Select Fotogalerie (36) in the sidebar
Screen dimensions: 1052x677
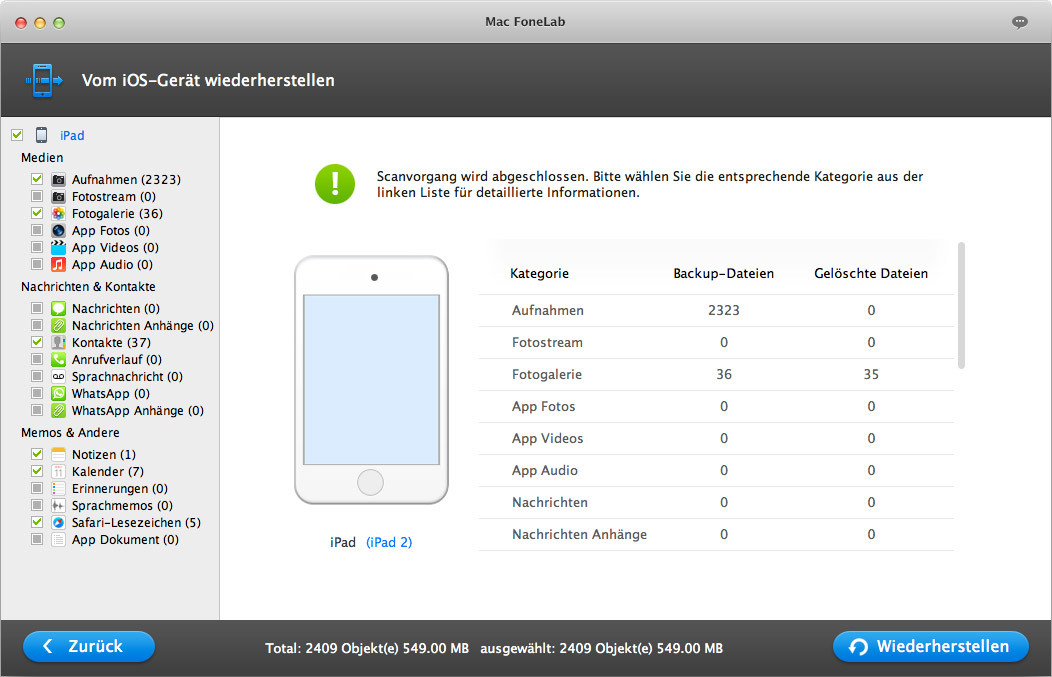(x=117, y=213)
